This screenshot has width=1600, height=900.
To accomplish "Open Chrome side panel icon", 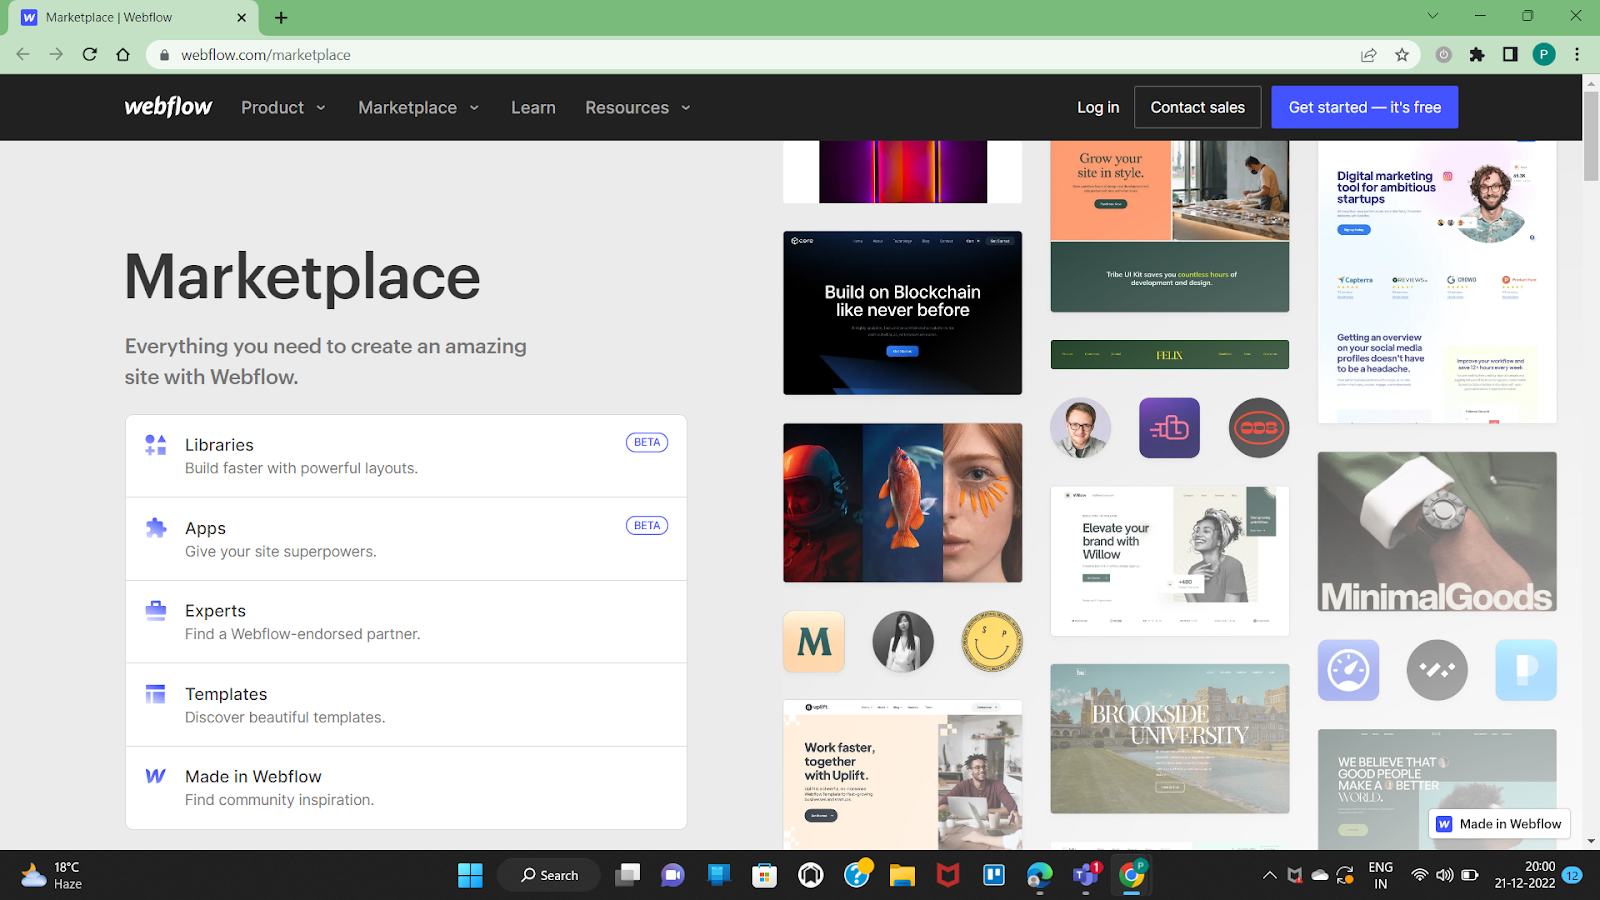I will [1510, 55].
